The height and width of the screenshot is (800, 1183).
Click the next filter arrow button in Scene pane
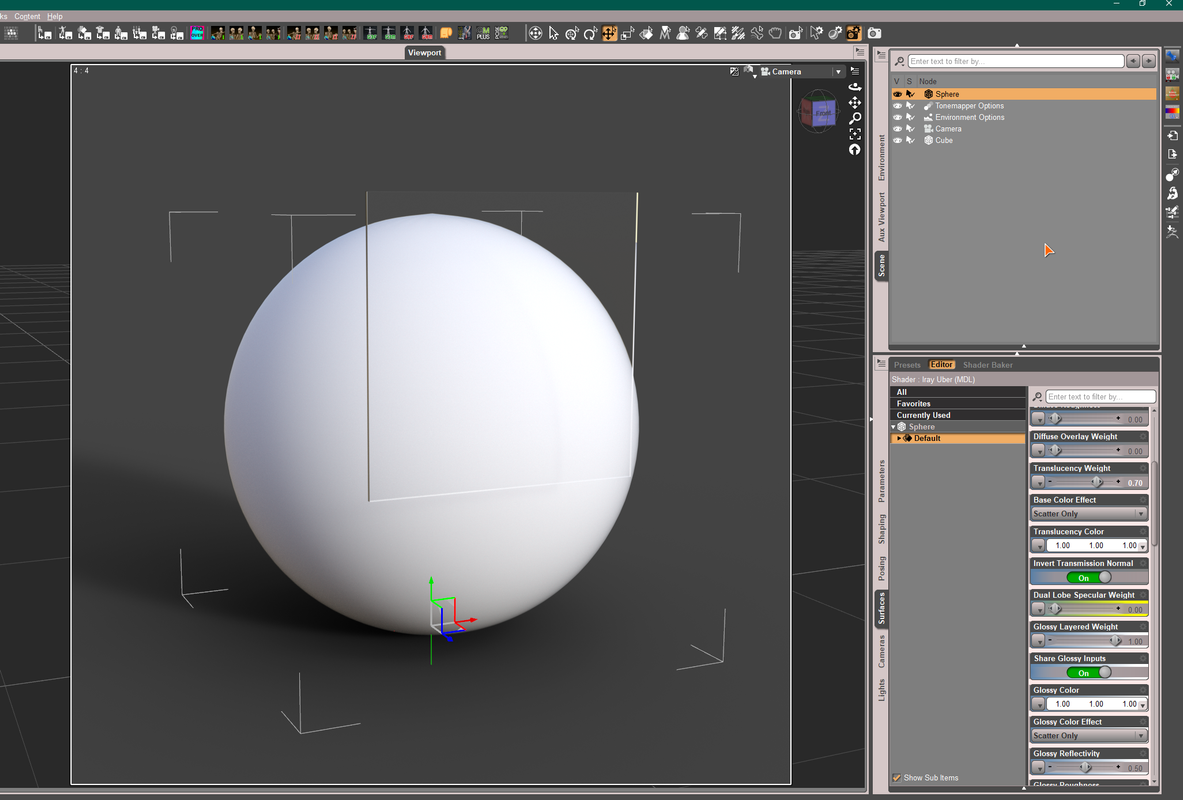(x=1148, y=61)
